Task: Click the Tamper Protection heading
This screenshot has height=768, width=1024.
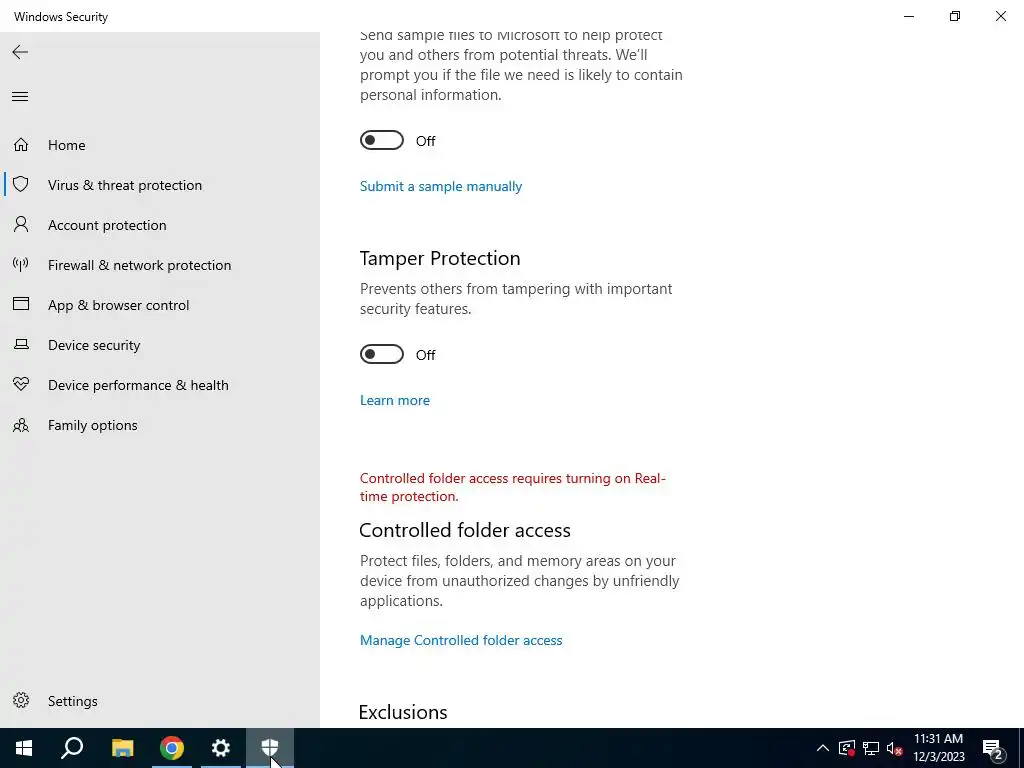Action: (x=440, y=258)
